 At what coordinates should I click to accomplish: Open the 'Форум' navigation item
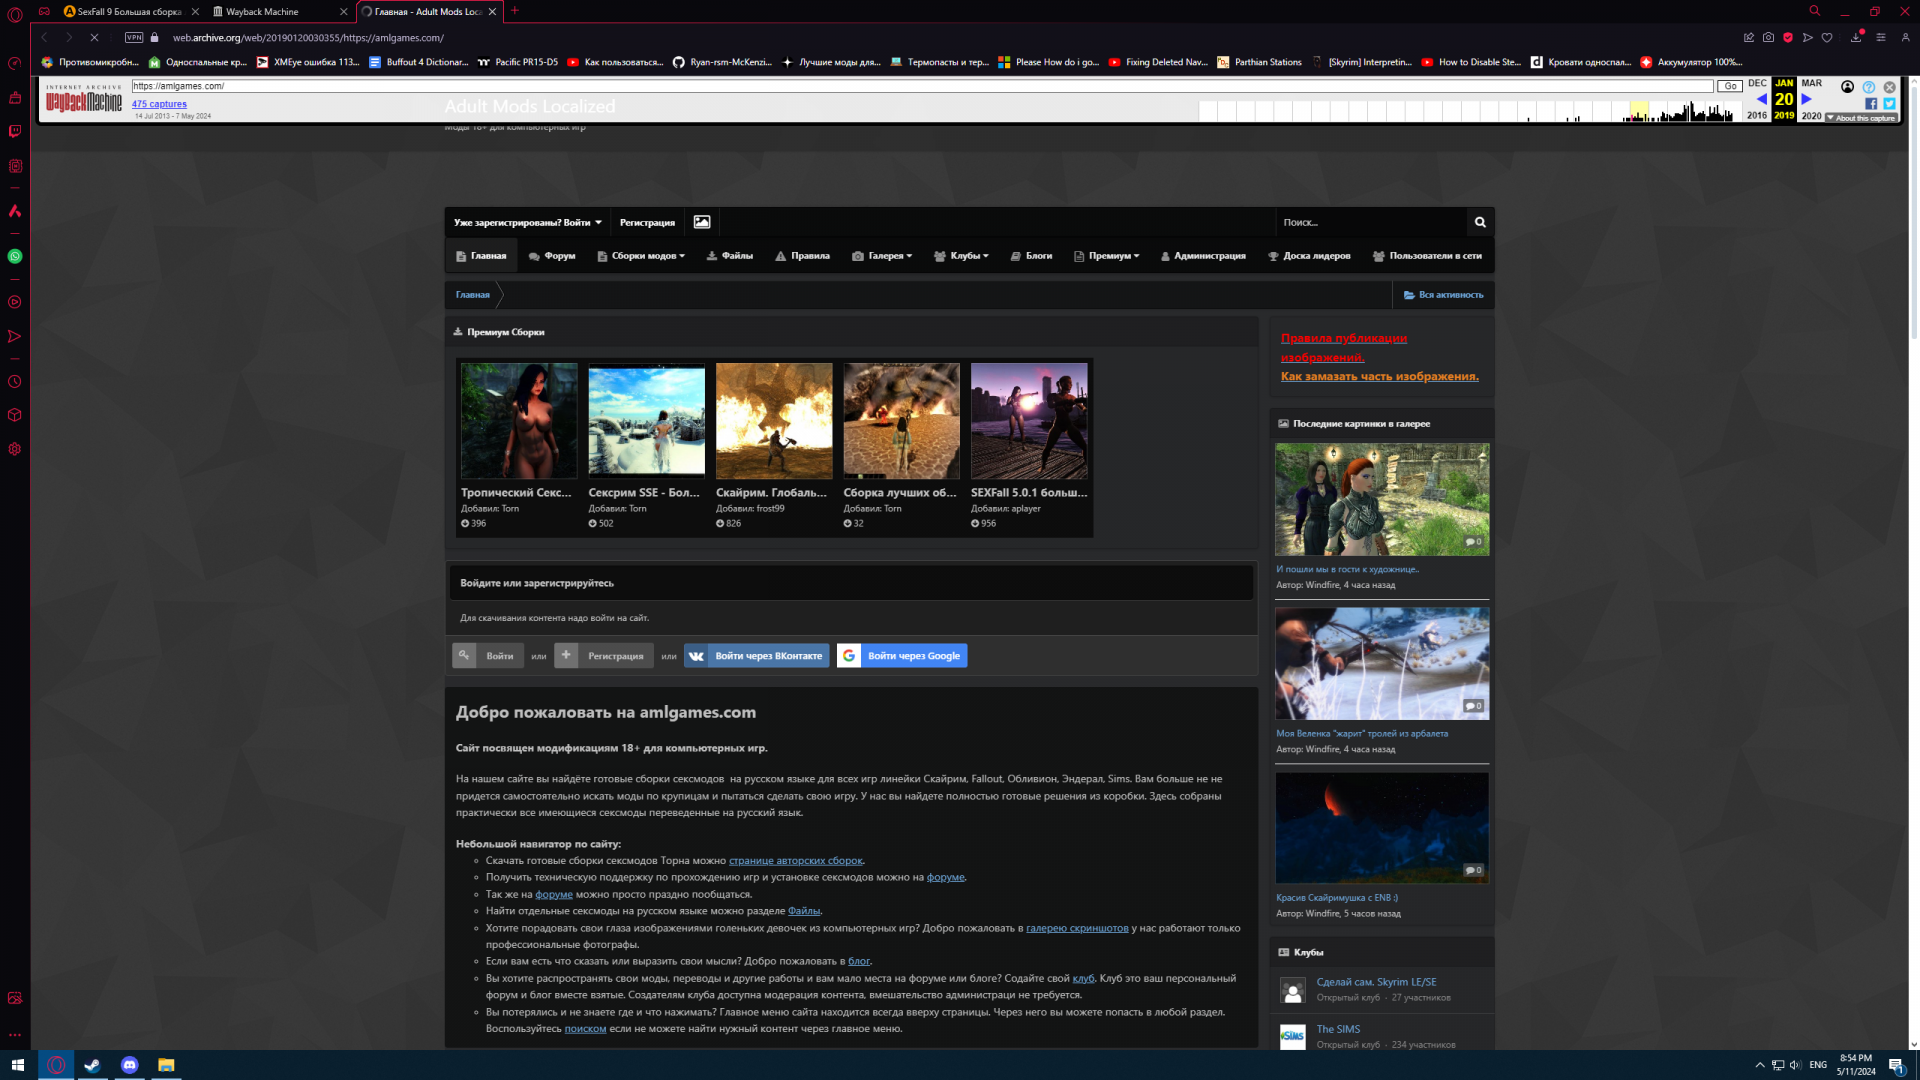click(552, 256)
